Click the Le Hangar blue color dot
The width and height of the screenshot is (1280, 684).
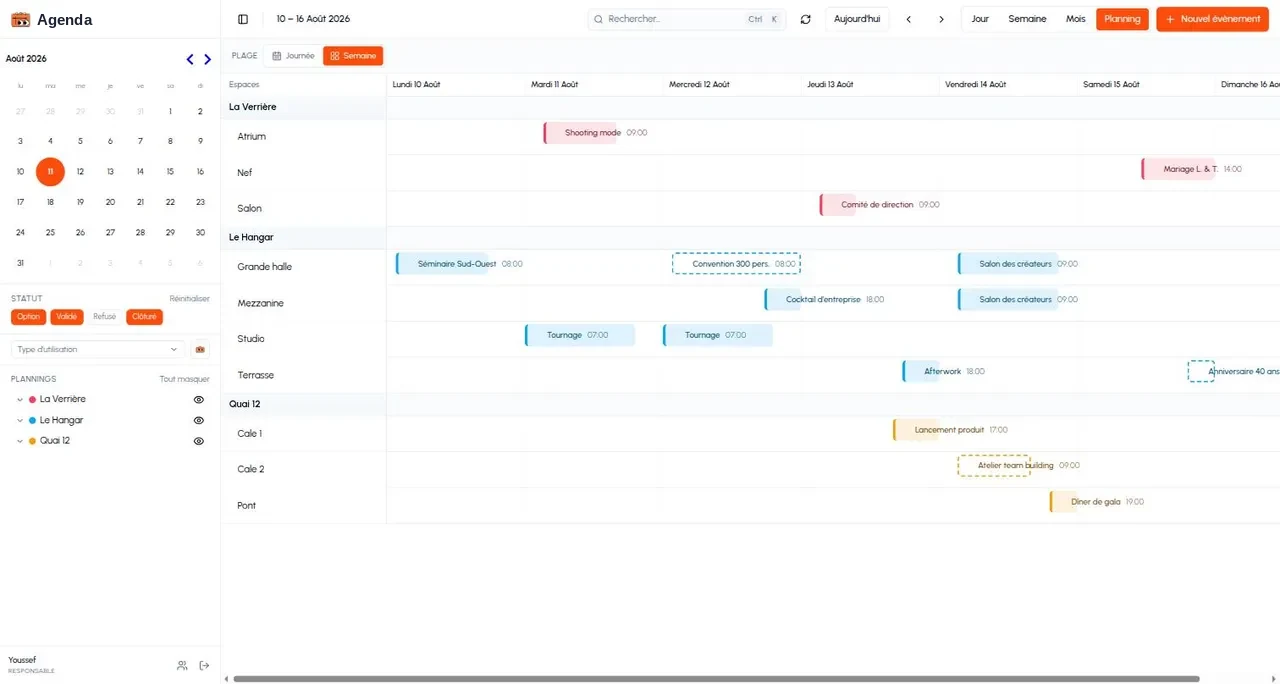32,421
